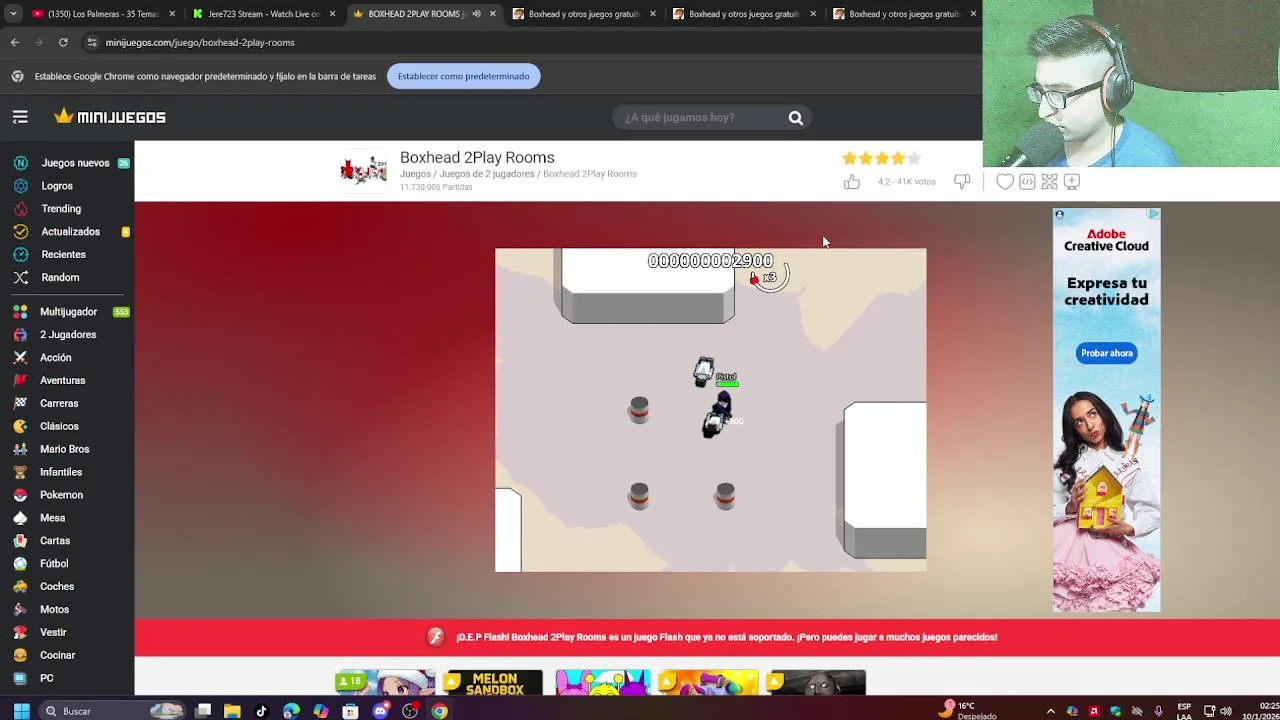
Task: Close the Jere723 Stream tab
Action: click(x=332, y=14)
